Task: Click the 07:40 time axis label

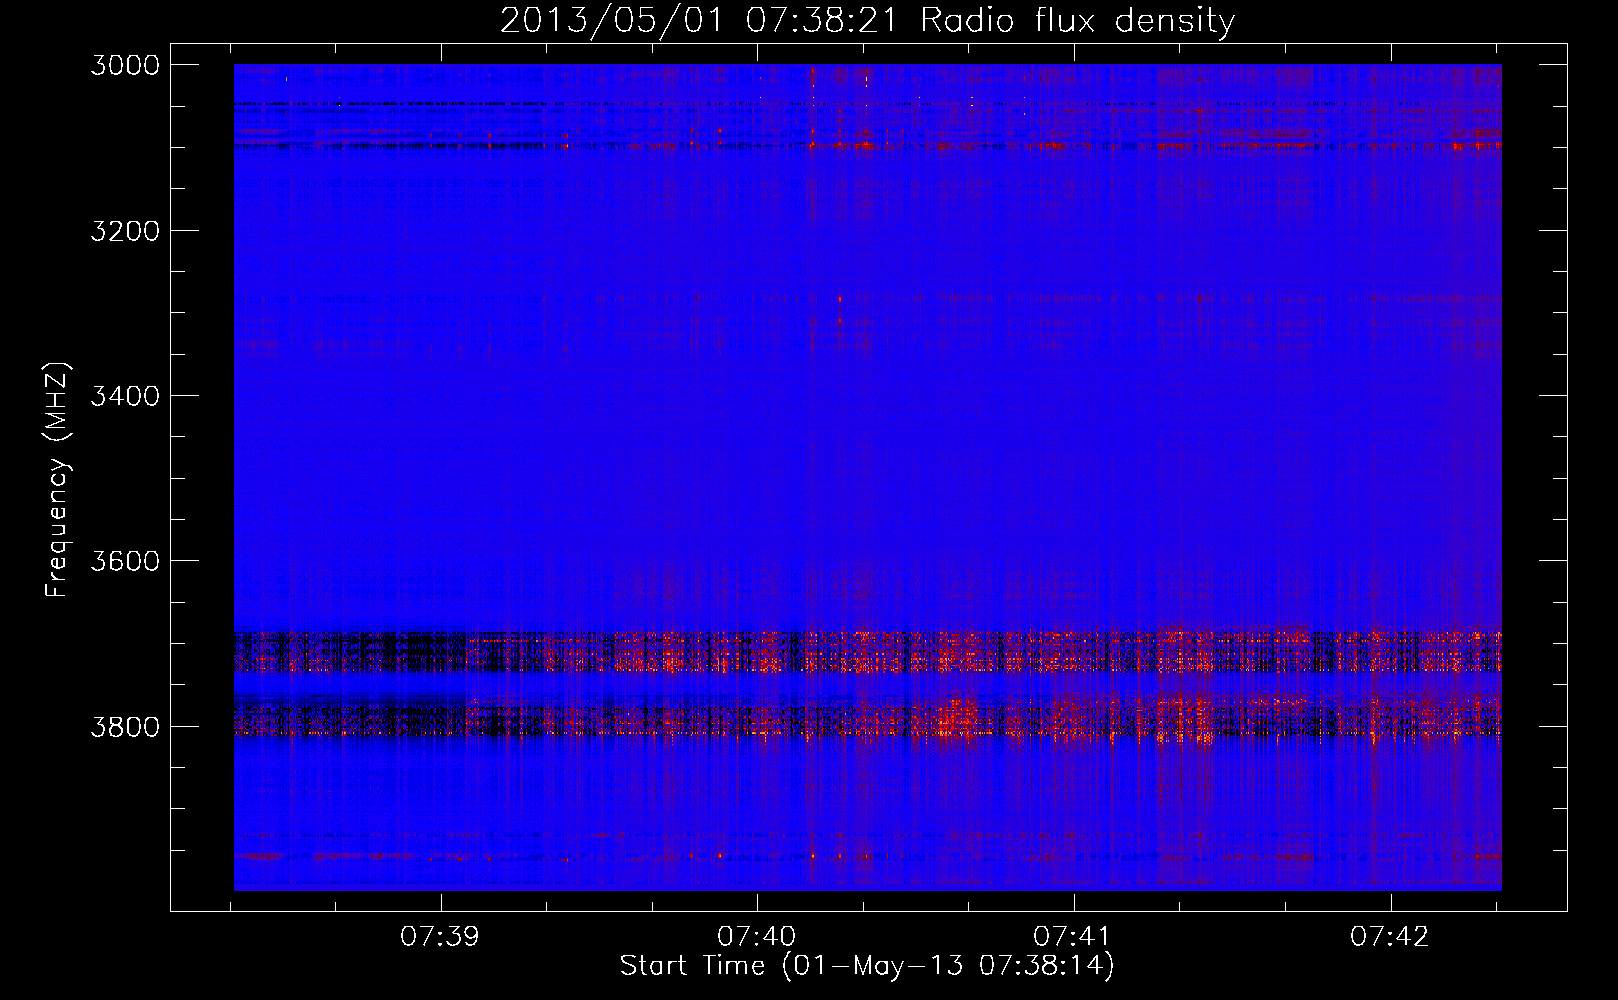Action: [757, 937]
